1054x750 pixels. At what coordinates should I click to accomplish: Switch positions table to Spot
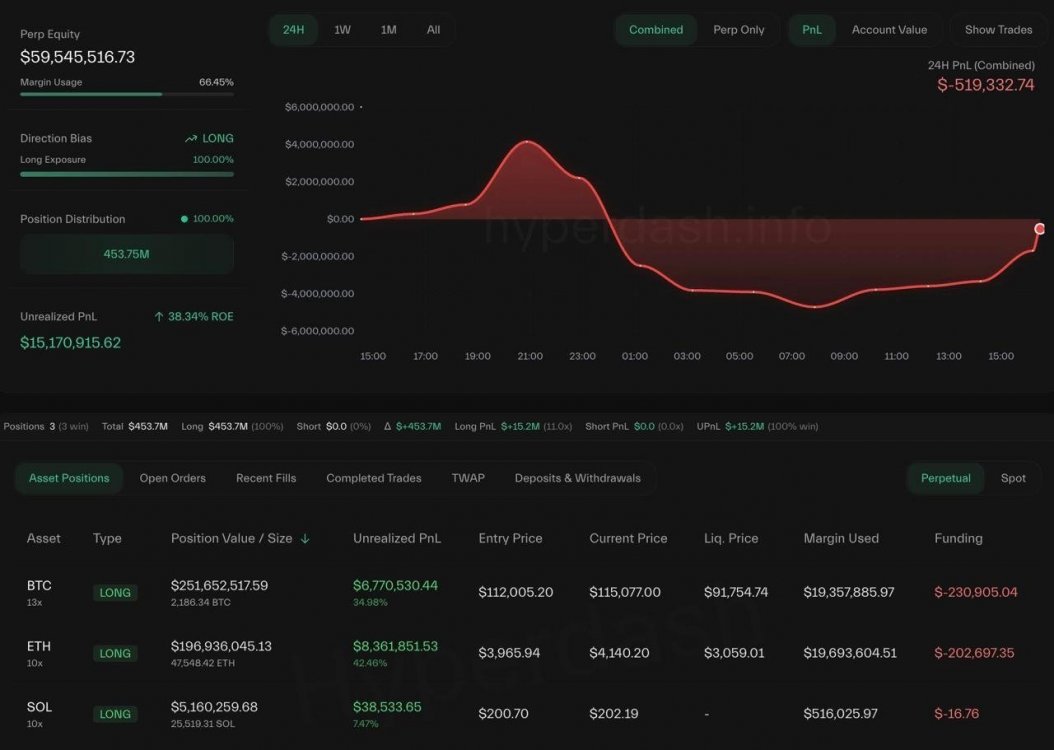pos(1013,479)
